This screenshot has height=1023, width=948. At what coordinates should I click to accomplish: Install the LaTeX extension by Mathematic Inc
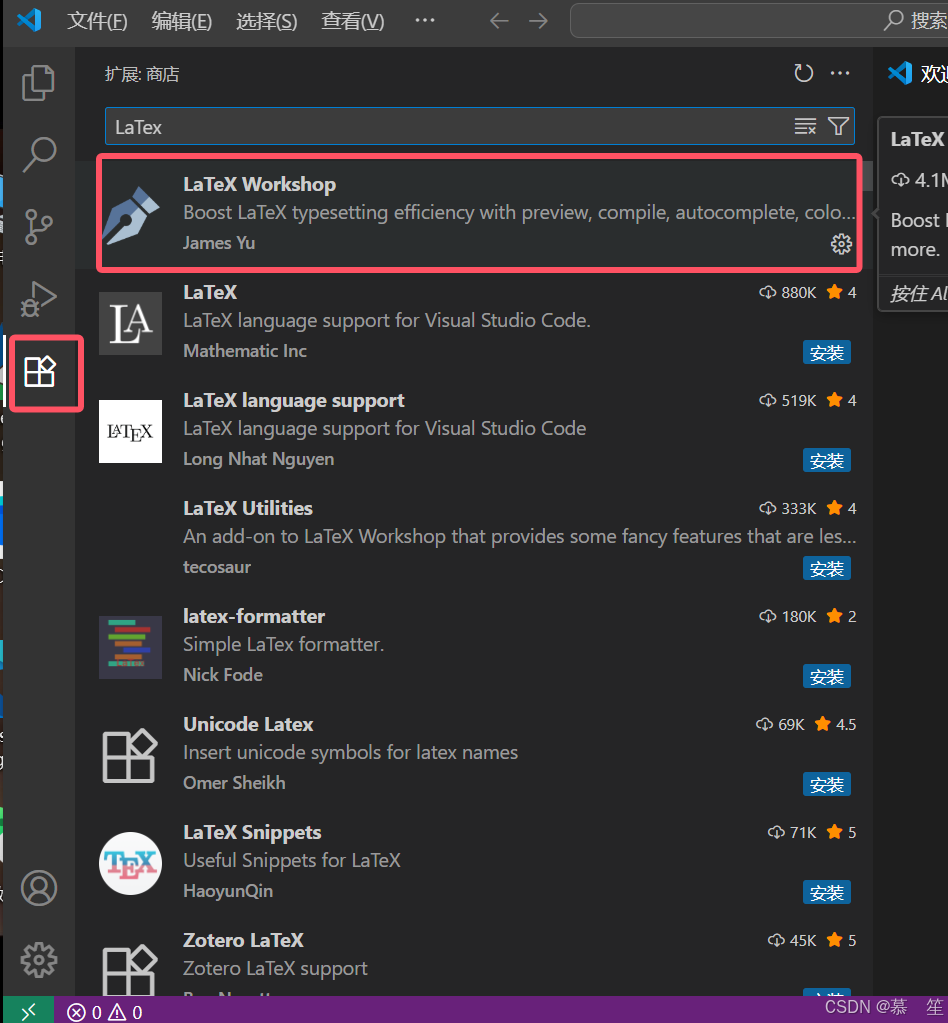[x=827, y=352]
